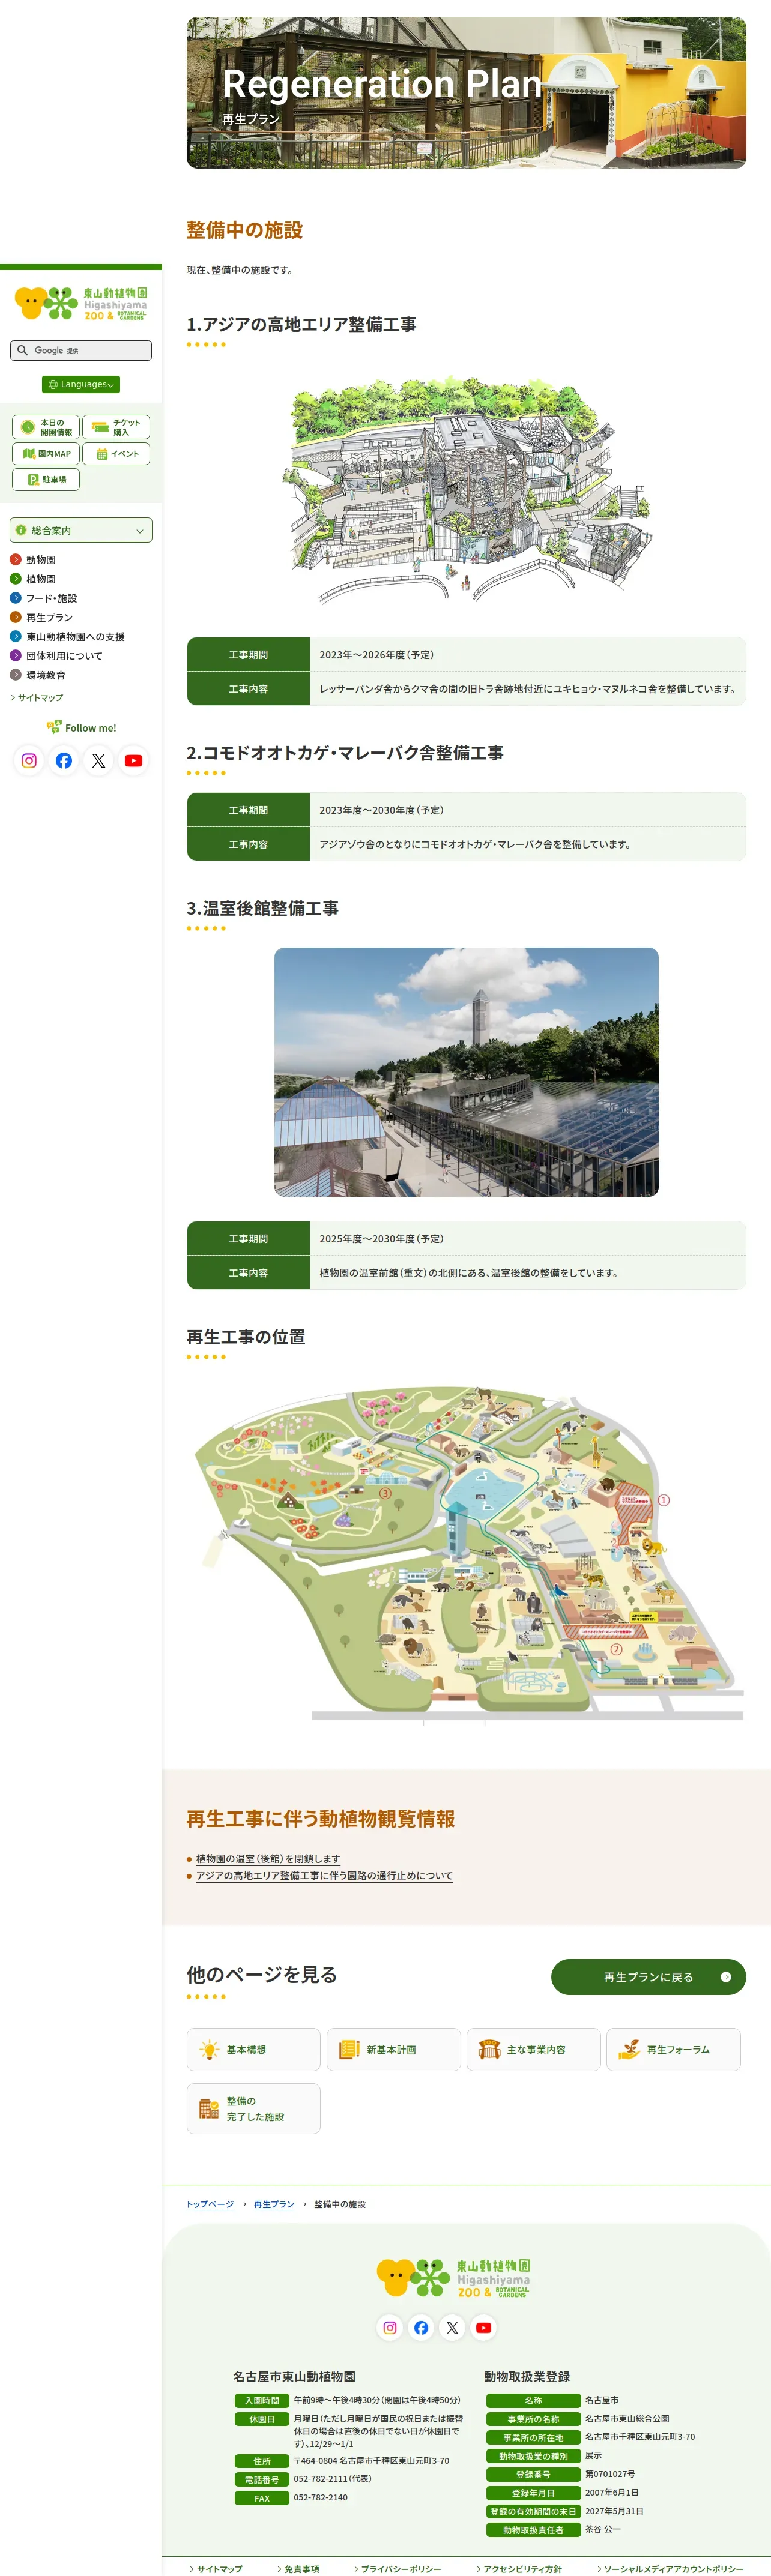Open the X icon in sidebar

click(x=98, y=760)
